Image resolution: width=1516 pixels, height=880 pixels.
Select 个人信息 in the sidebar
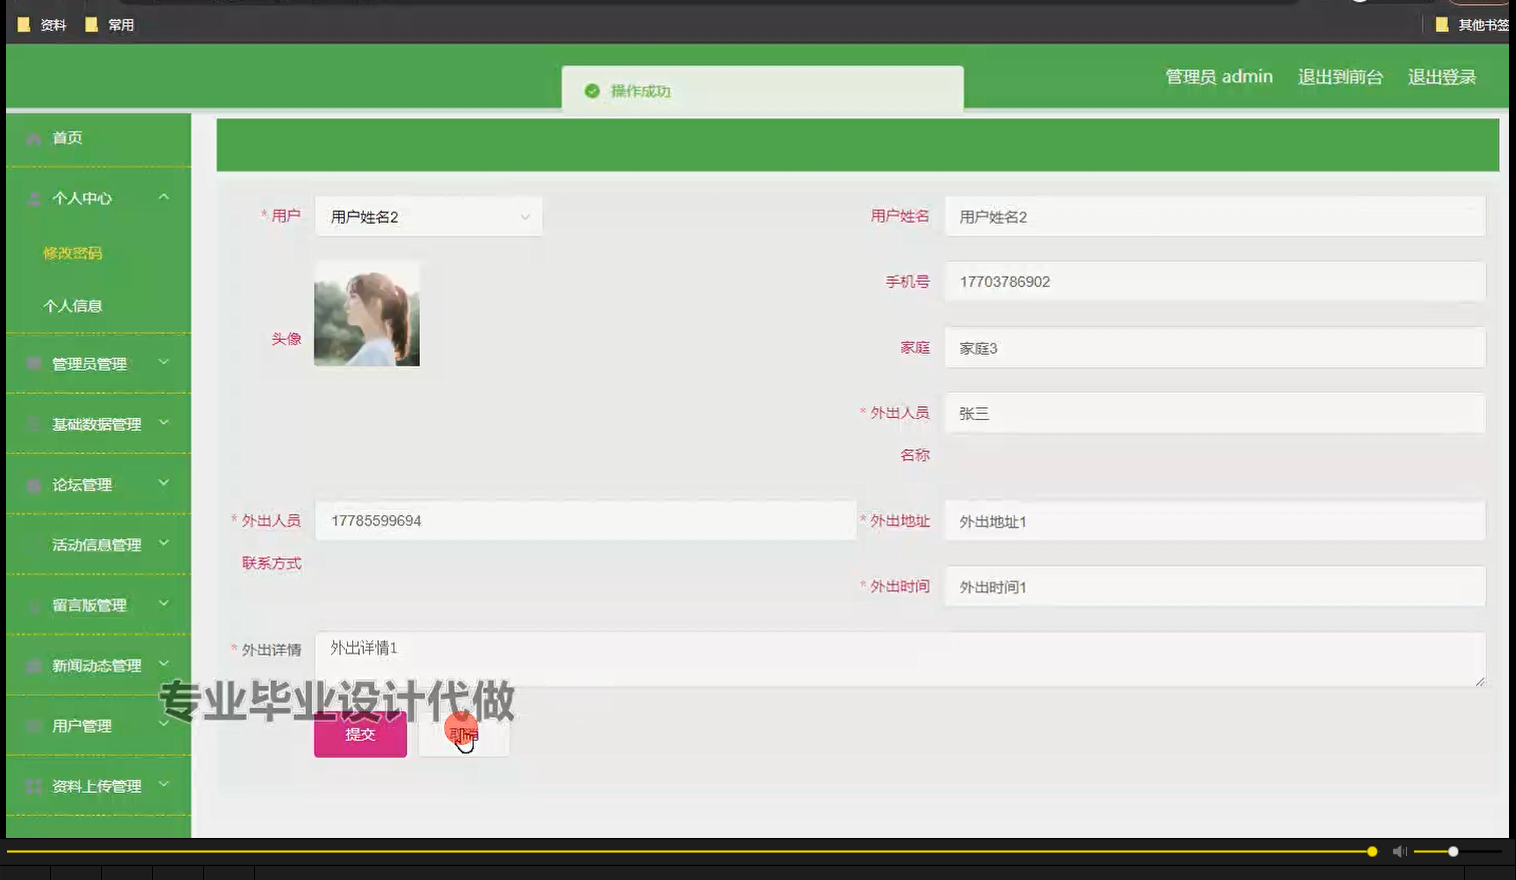pyautogui.click(x=74, y=305)
